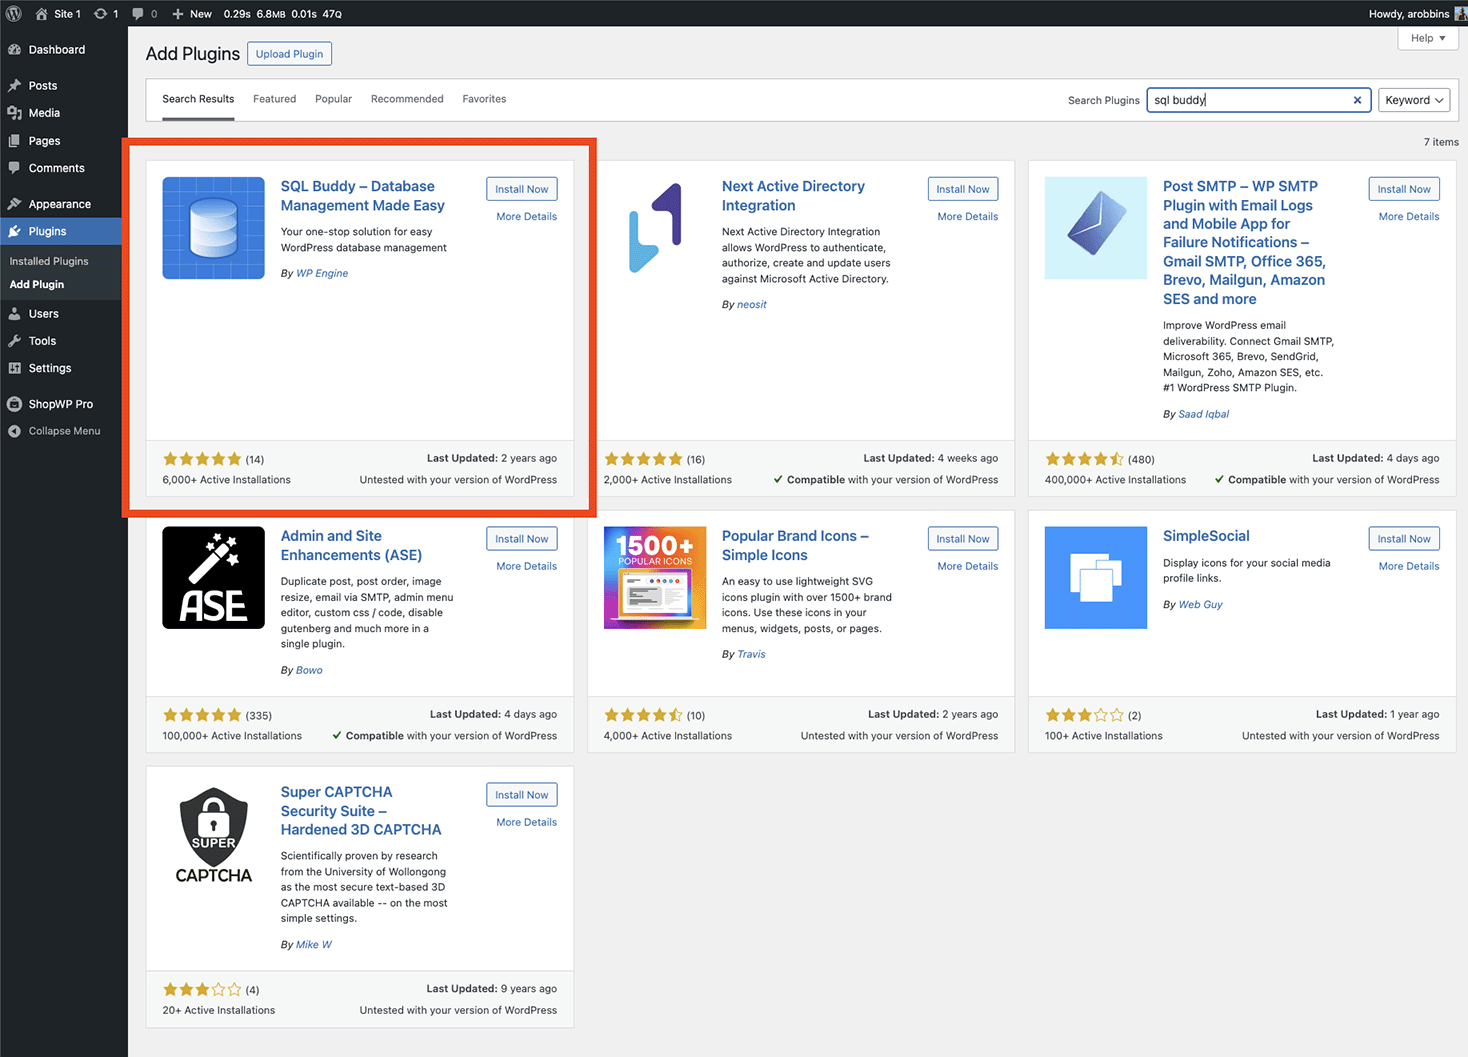This screenshot has height=1057, width=1468.
Task: Click the New plus icon in admin bar
Action: pos(177,14)
